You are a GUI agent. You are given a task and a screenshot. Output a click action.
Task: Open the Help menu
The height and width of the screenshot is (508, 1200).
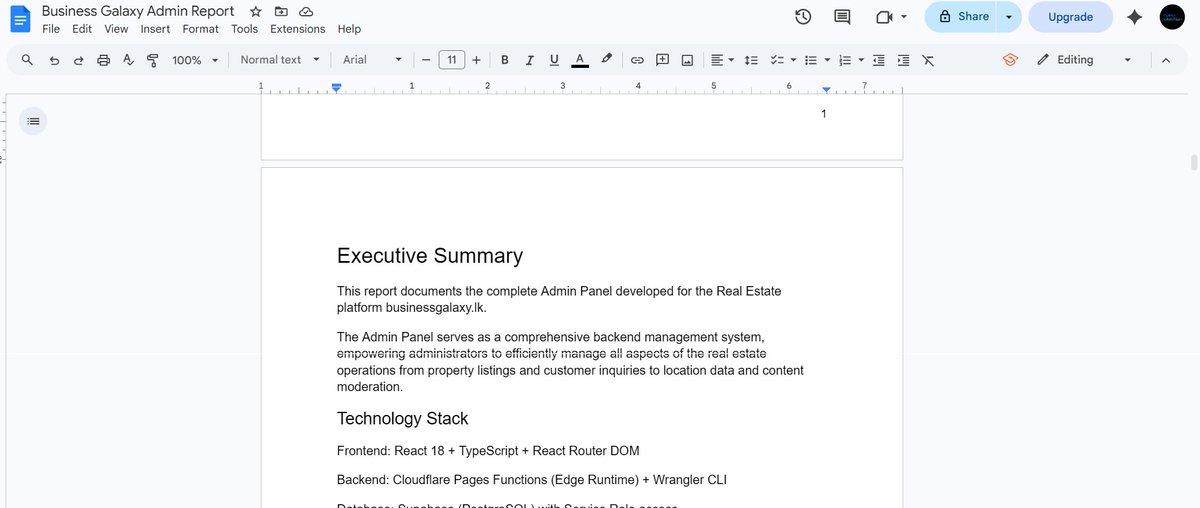click(349, 29)
